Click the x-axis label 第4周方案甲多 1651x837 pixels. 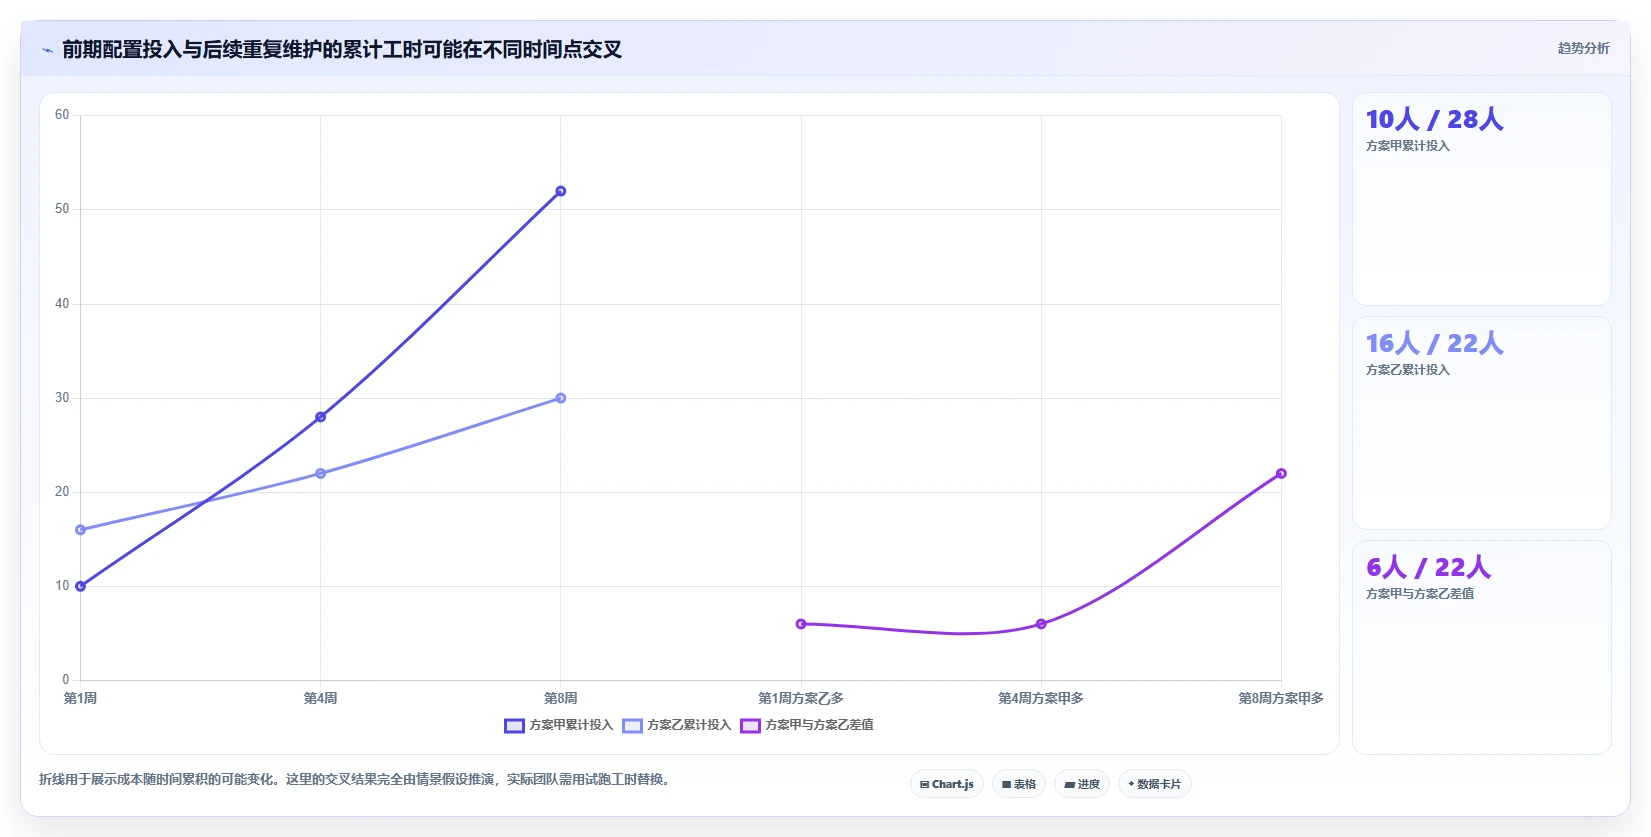[1041, 698]
